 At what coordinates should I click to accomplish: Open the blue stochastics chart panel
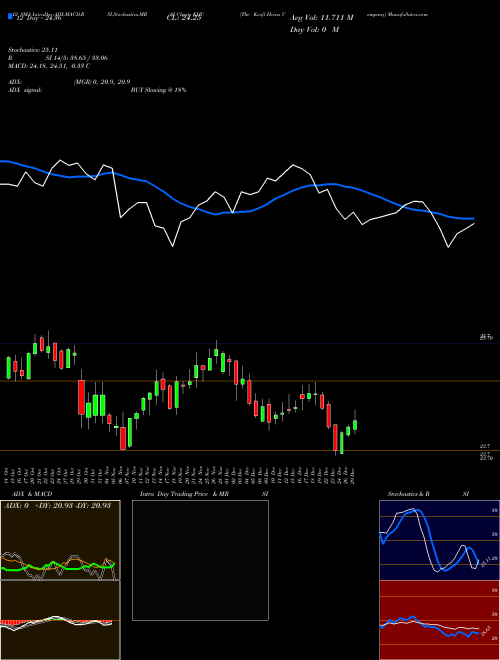pyautogui.click(x=439, y=540)
